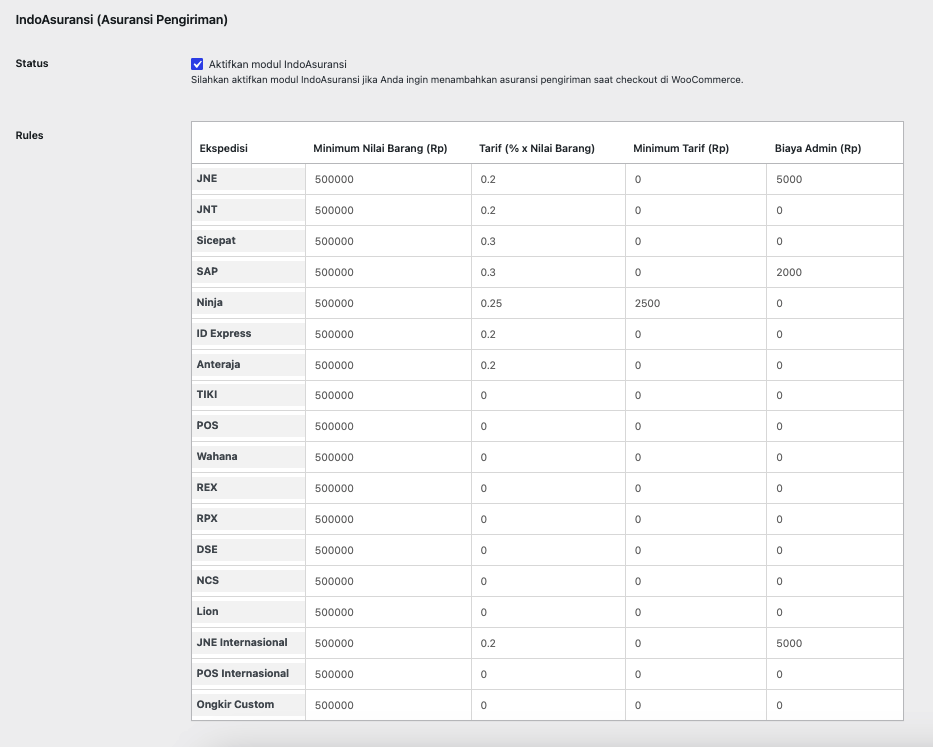Click the Ekspedisi column header

(224, 148)
